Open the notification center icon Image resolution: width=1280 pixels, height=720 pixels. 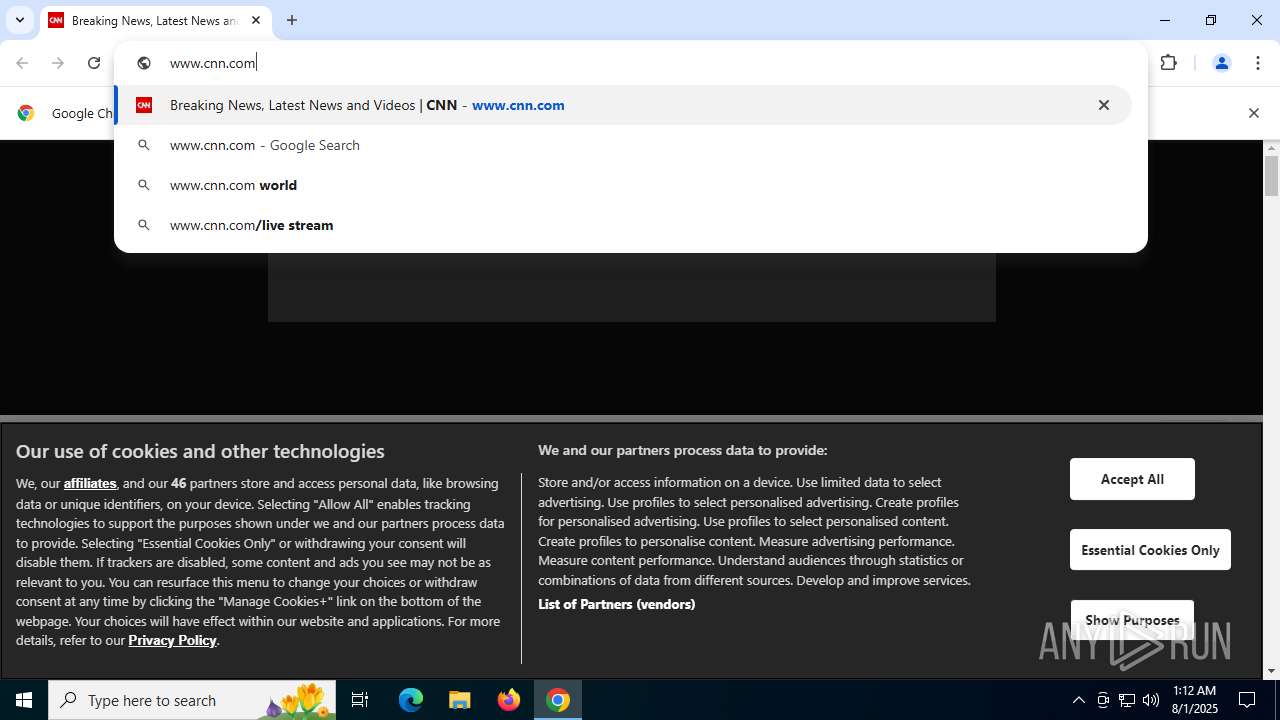click(1248, 700)
